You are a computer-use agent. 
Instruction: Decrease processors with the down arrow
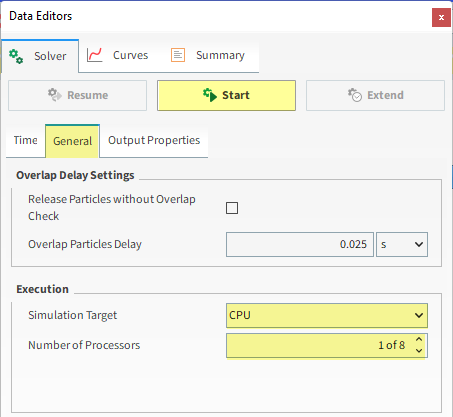pos(419,351)
